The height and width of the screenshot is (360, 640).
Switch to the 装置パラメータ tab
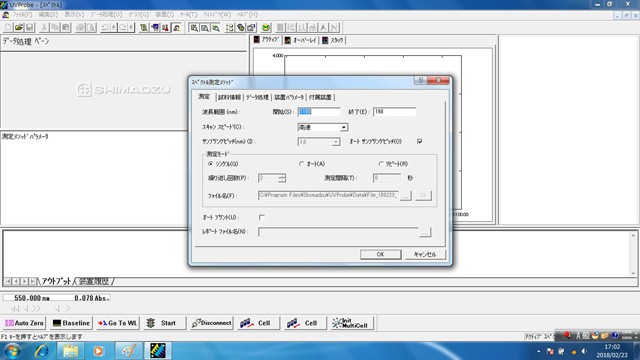[x=289, y=97]
